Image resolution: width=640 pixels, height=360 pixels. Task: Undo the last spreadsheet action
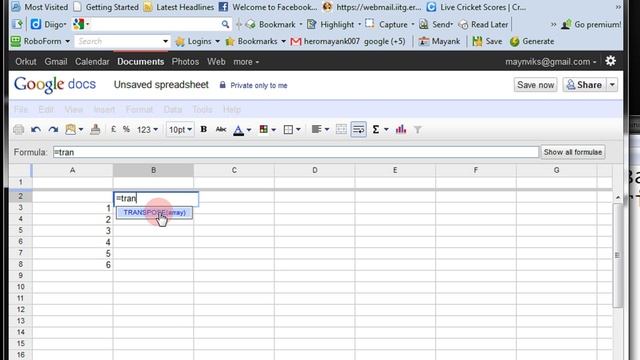(36, 130)
